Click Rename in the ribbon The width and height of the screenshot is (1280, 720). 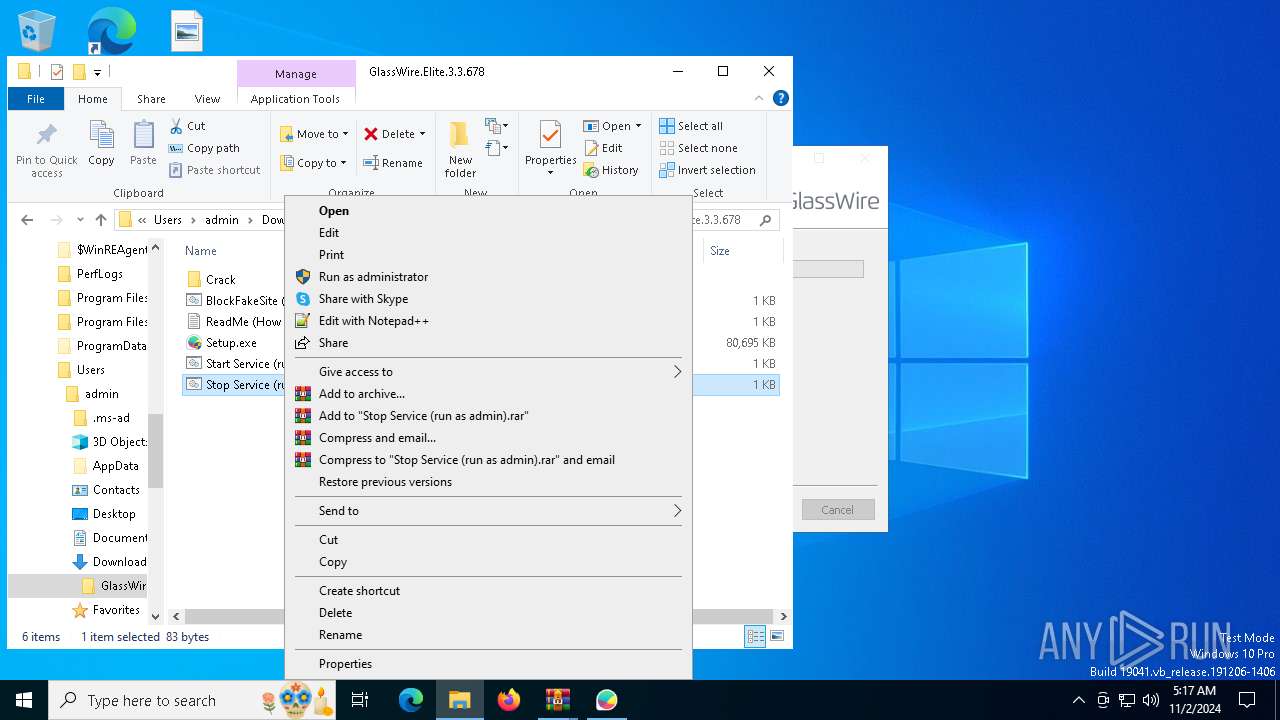click(393, 163)
